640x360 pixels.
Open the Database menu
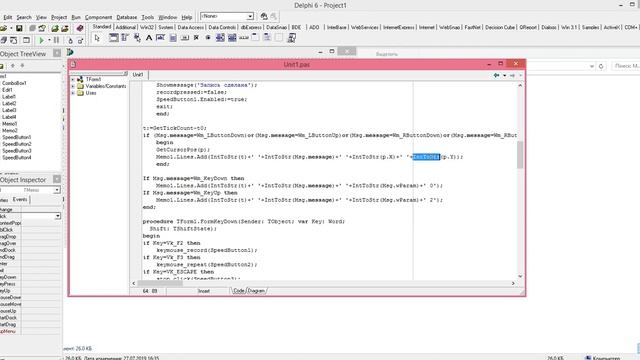(127, 17)
